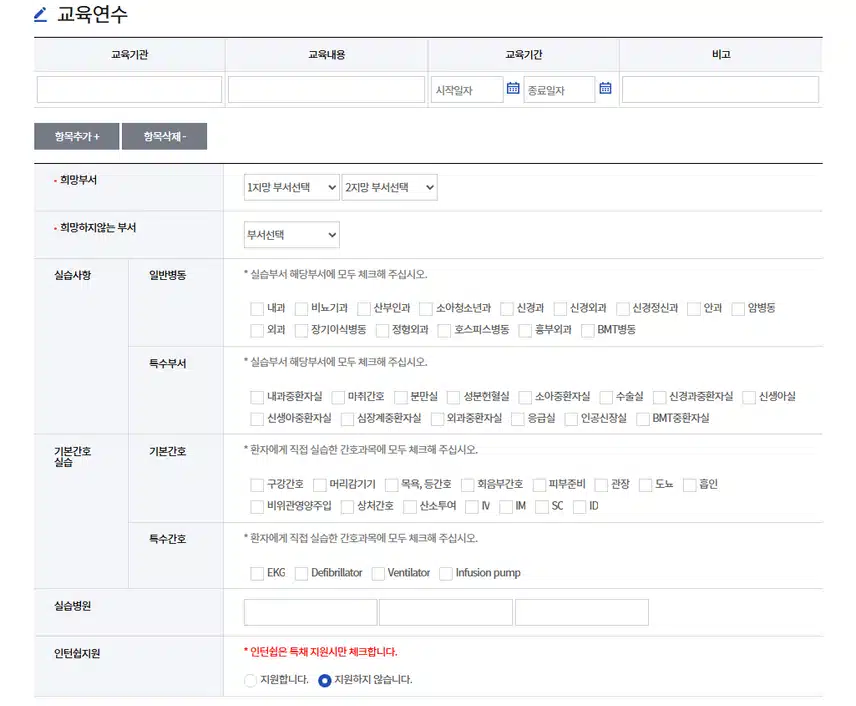Click the pencil icon beside 교육연수 heading
Viewport: 856px width, 706px height.
(x=40, y=14)
